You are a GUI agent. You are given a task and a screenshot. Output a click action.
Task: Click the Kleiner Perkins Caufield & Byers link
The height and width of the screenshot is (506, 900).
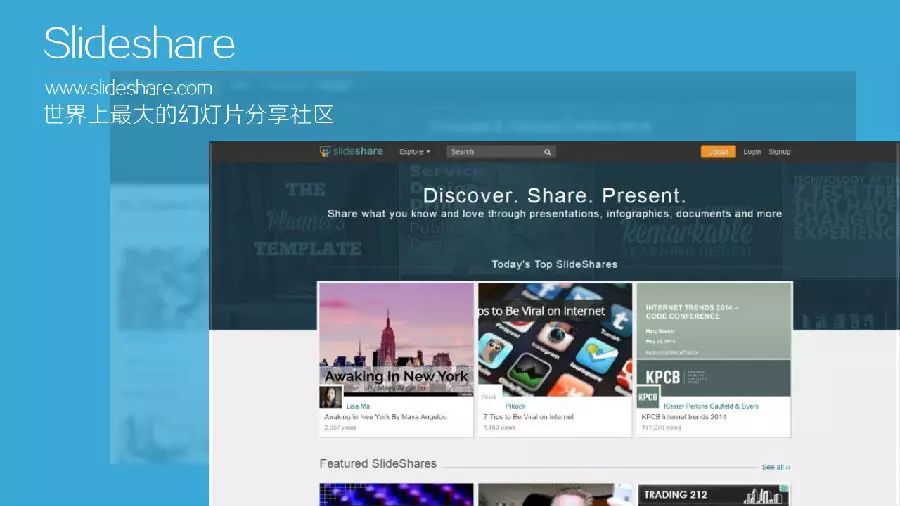click(711, 406)
